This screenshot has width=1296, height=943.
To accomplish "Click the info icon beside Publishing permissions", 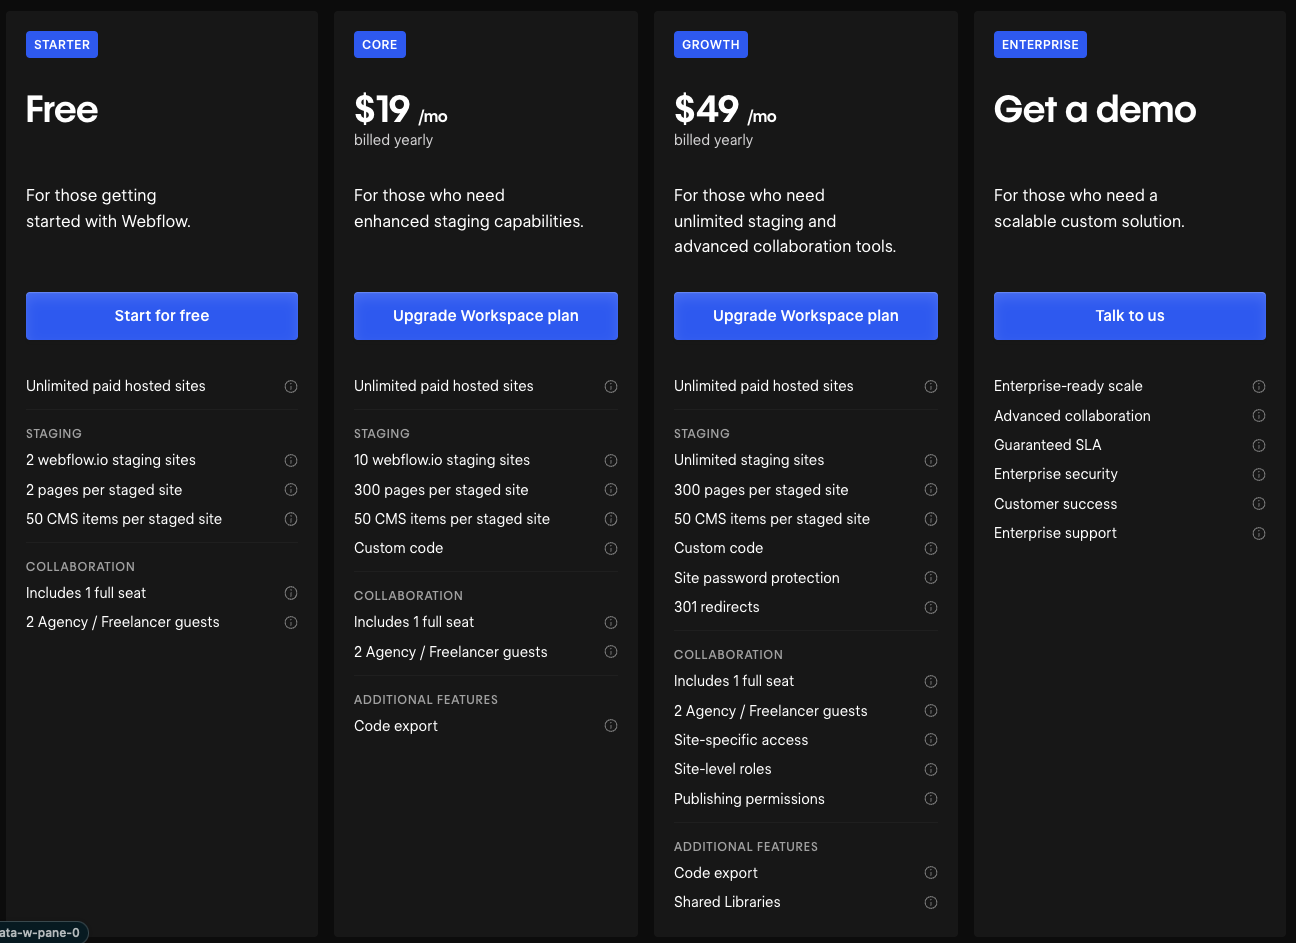I will click(x=931, y=799).
